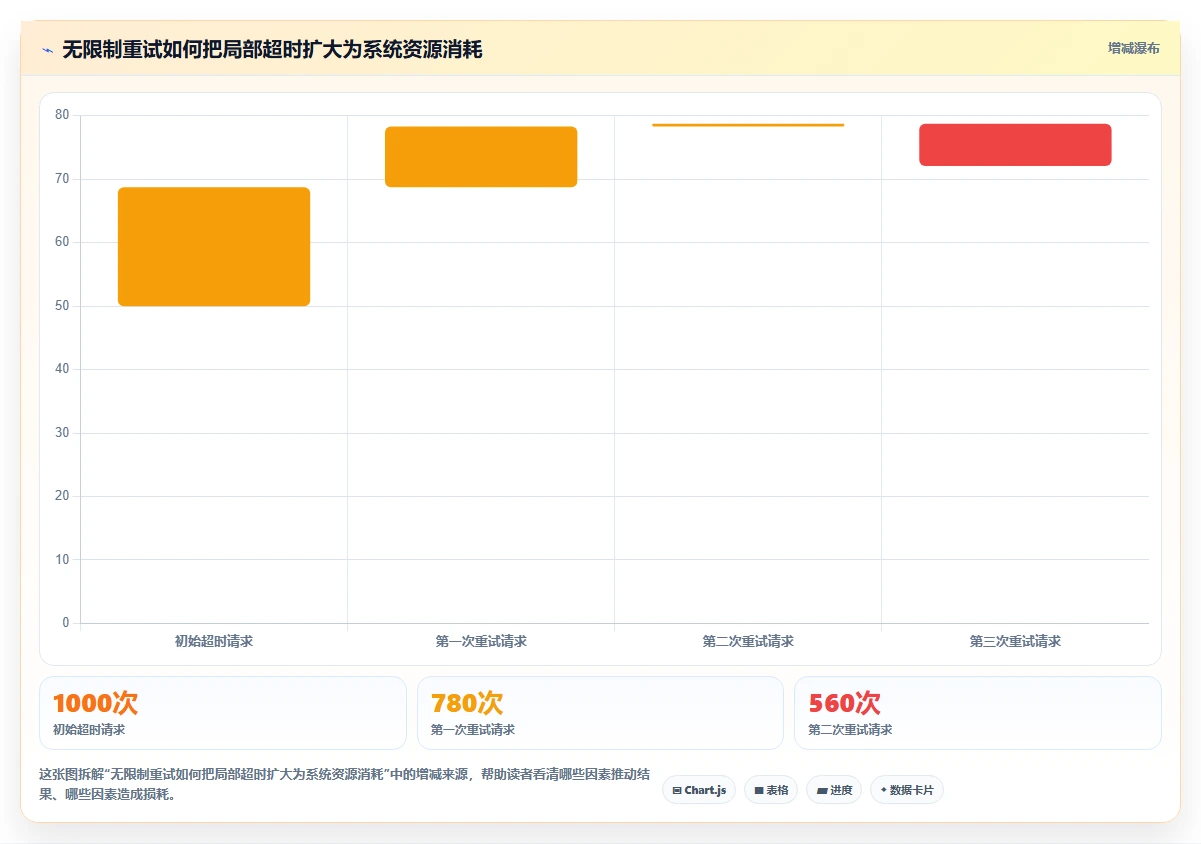Click the 780次 value card
1201x844 pixels.
coord(600,713)
